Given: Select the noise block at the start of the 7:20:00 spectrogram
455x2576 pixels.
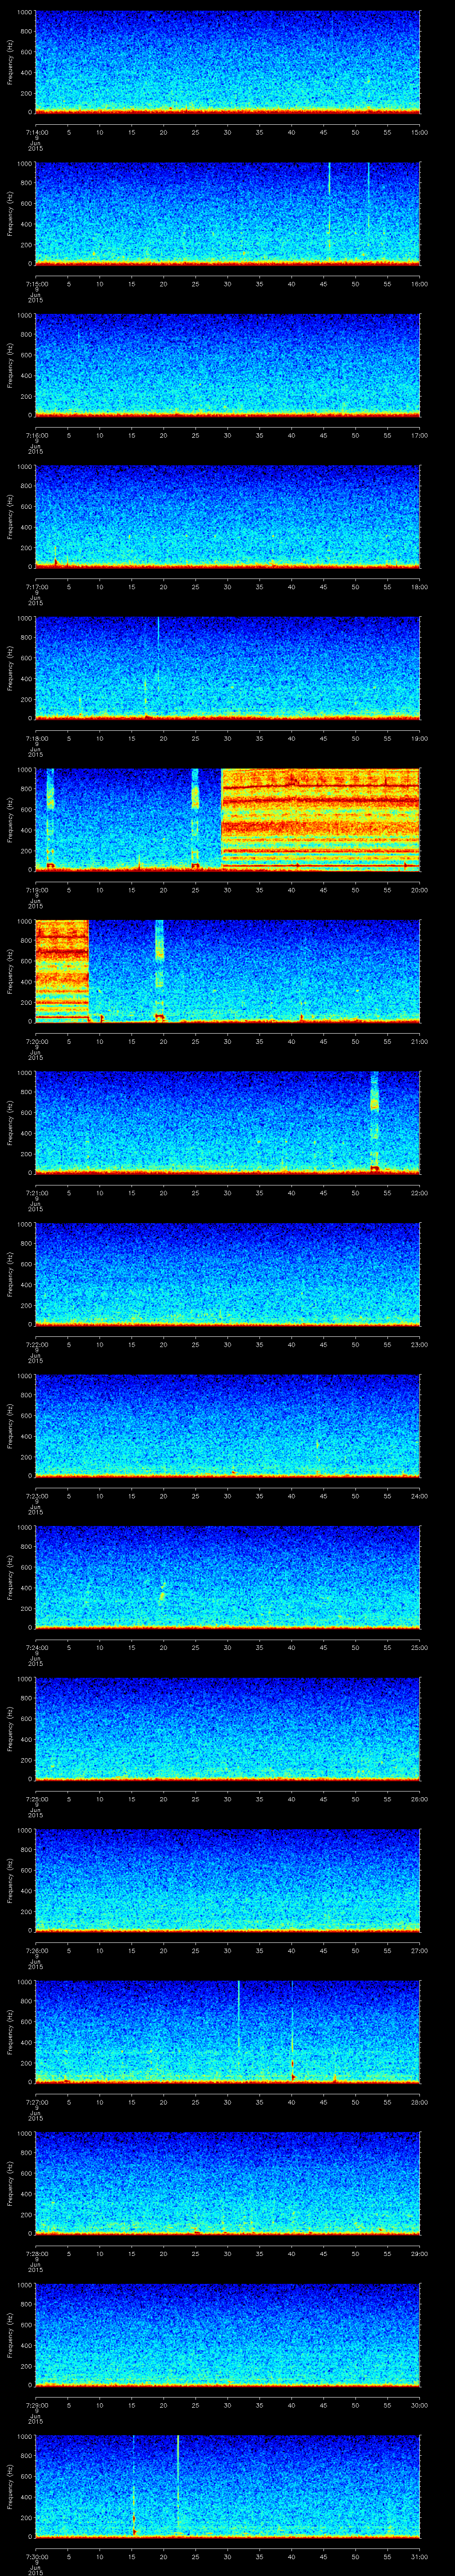Looking at the screenshot, I should point(62,970).
